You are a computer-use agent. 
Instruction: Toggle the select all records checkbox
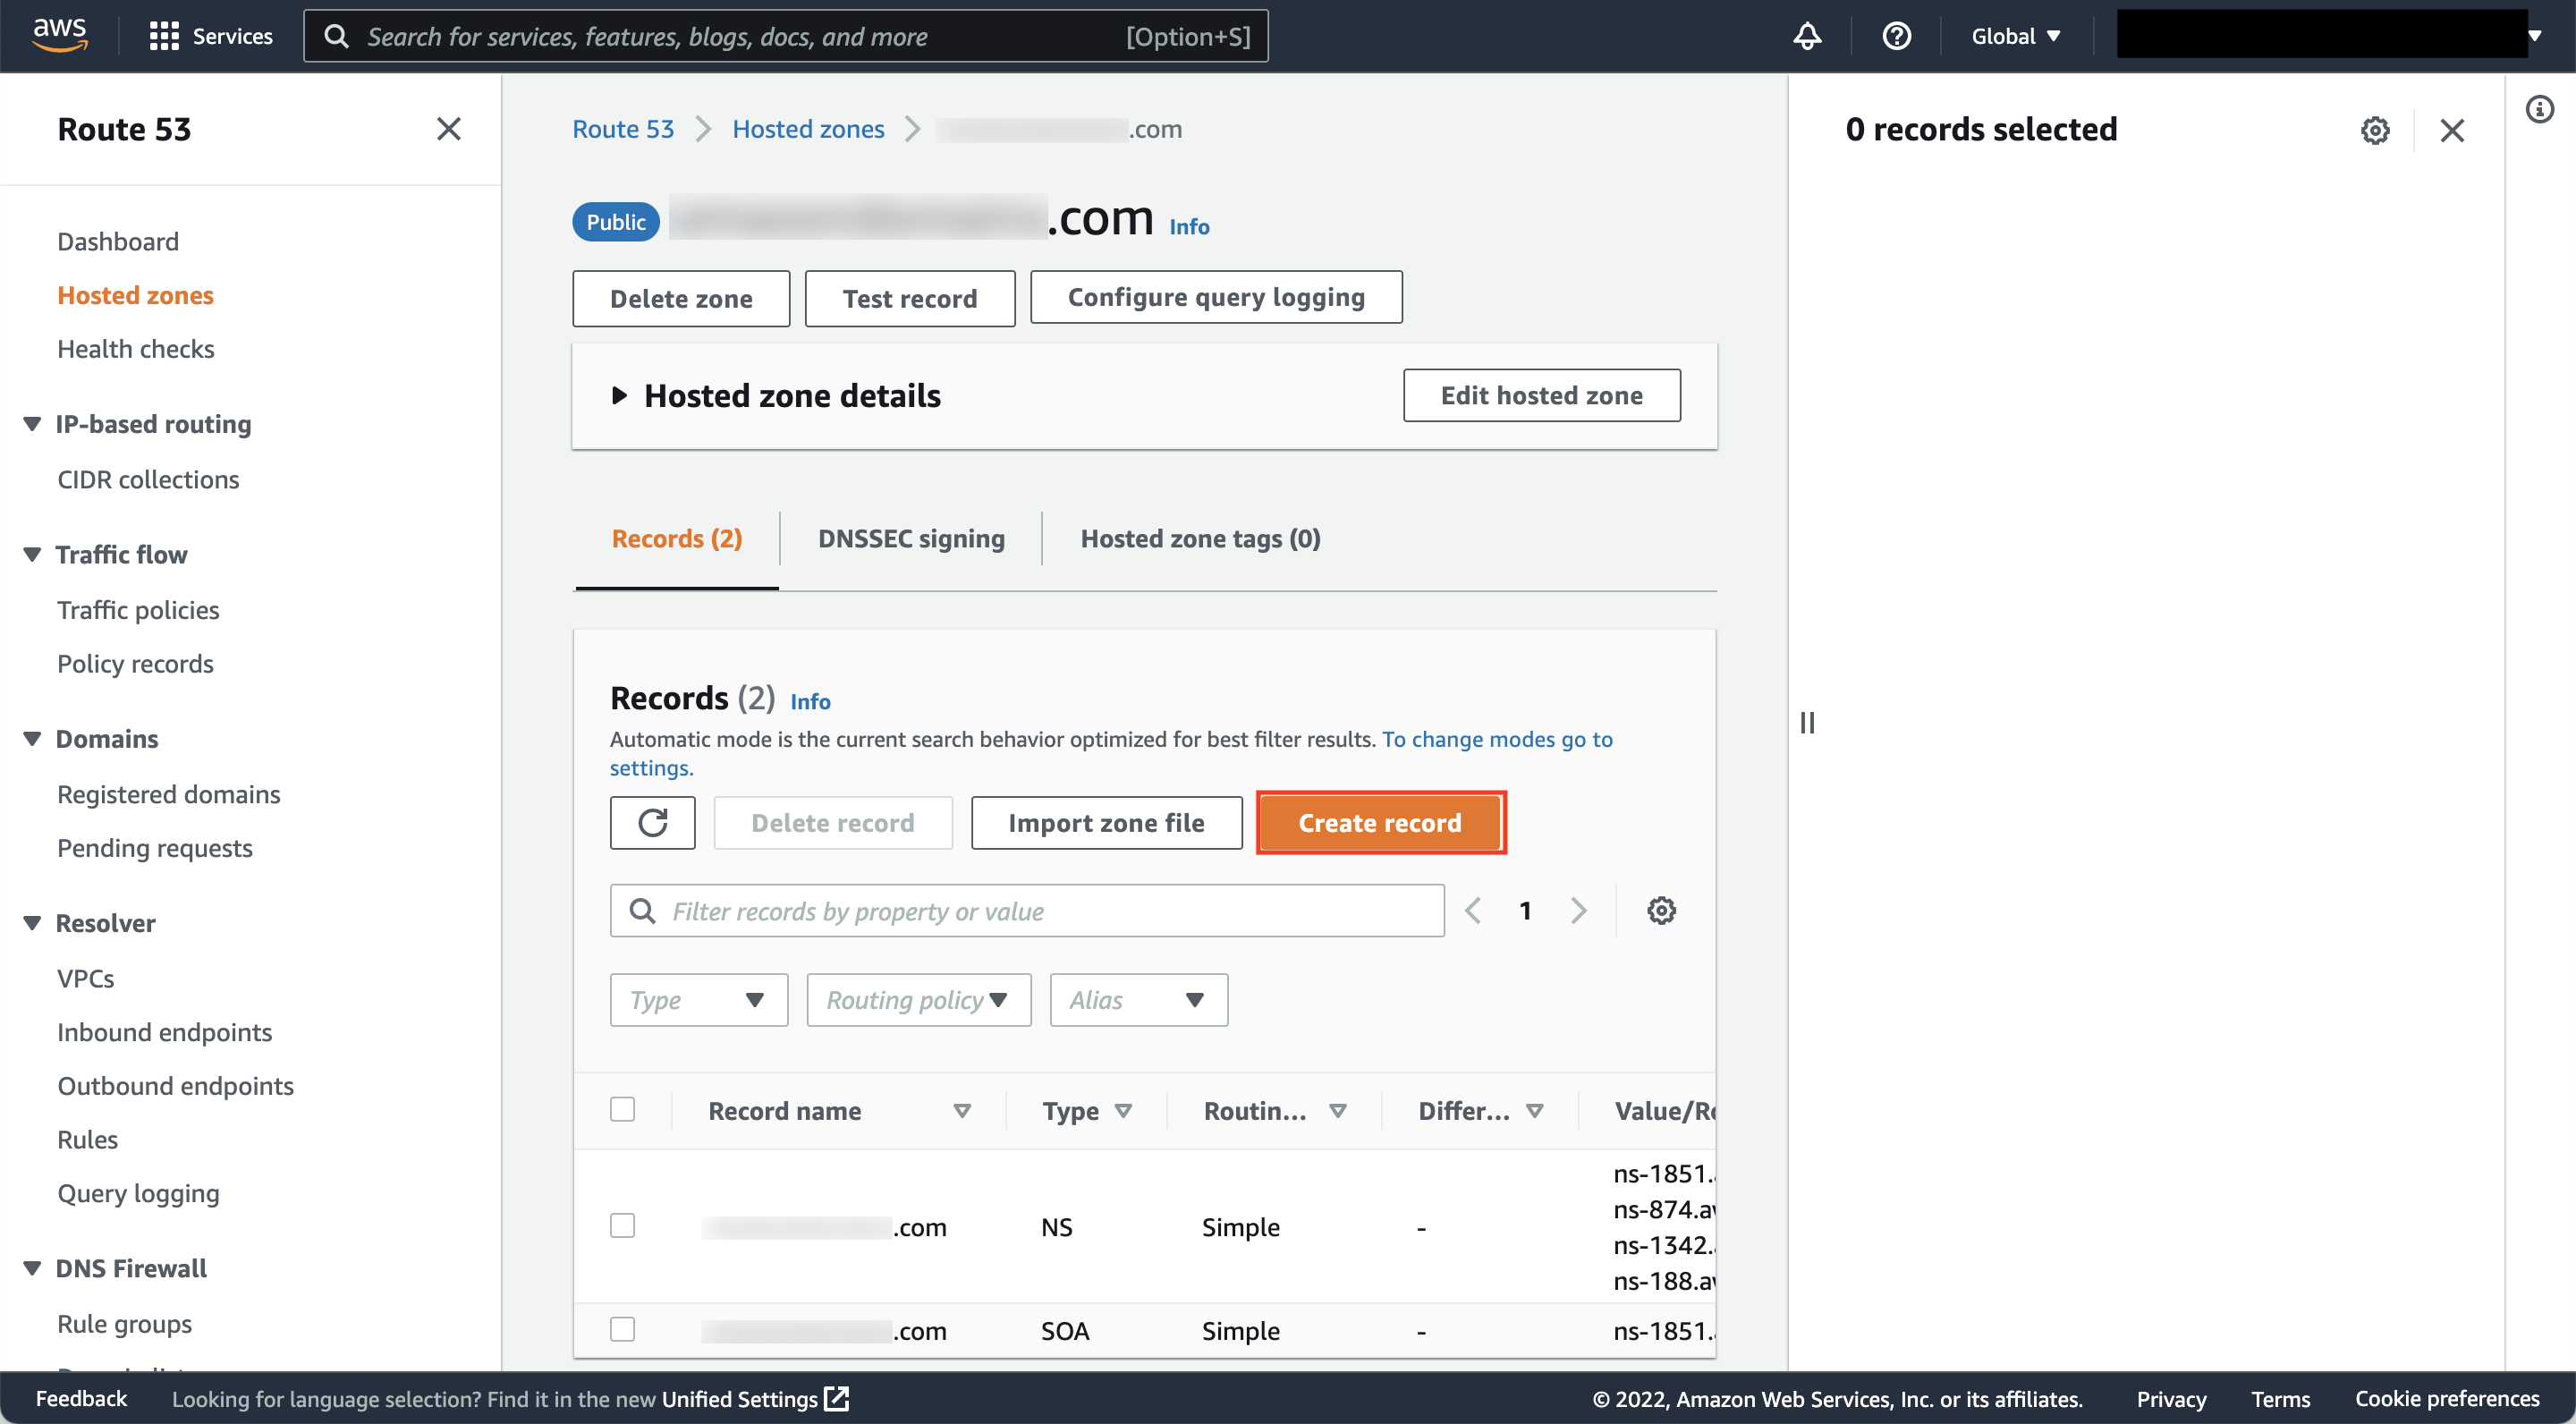tap(622, 1109)
